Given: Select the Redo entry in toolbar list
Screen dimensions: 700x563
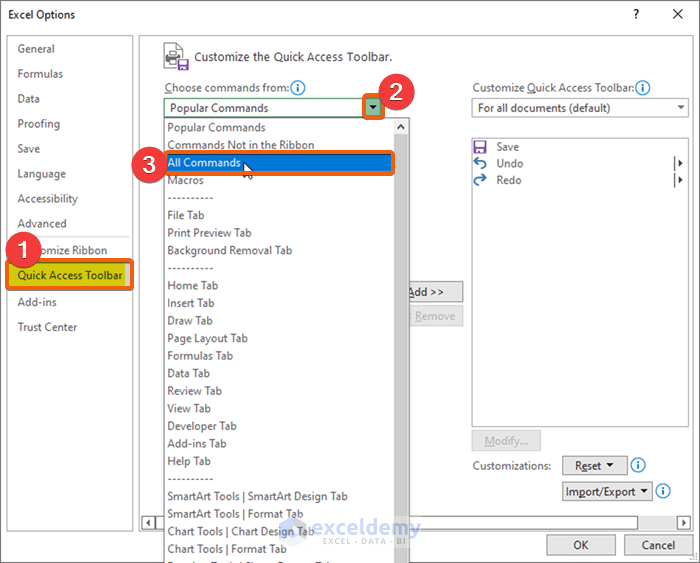Looking at the screenshot, I should (x=580, y=180).
